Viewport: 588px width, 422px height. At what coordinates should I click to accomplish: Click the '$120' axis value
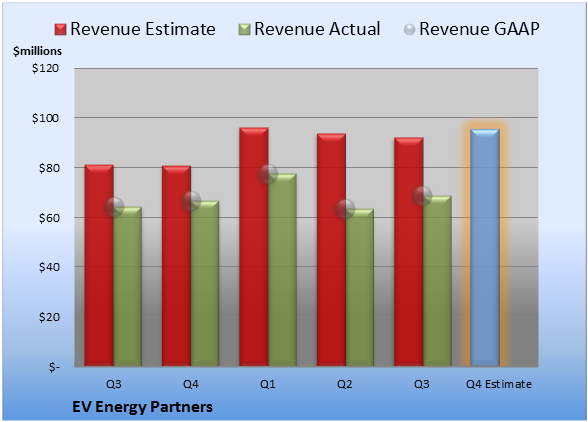[45, 68]
